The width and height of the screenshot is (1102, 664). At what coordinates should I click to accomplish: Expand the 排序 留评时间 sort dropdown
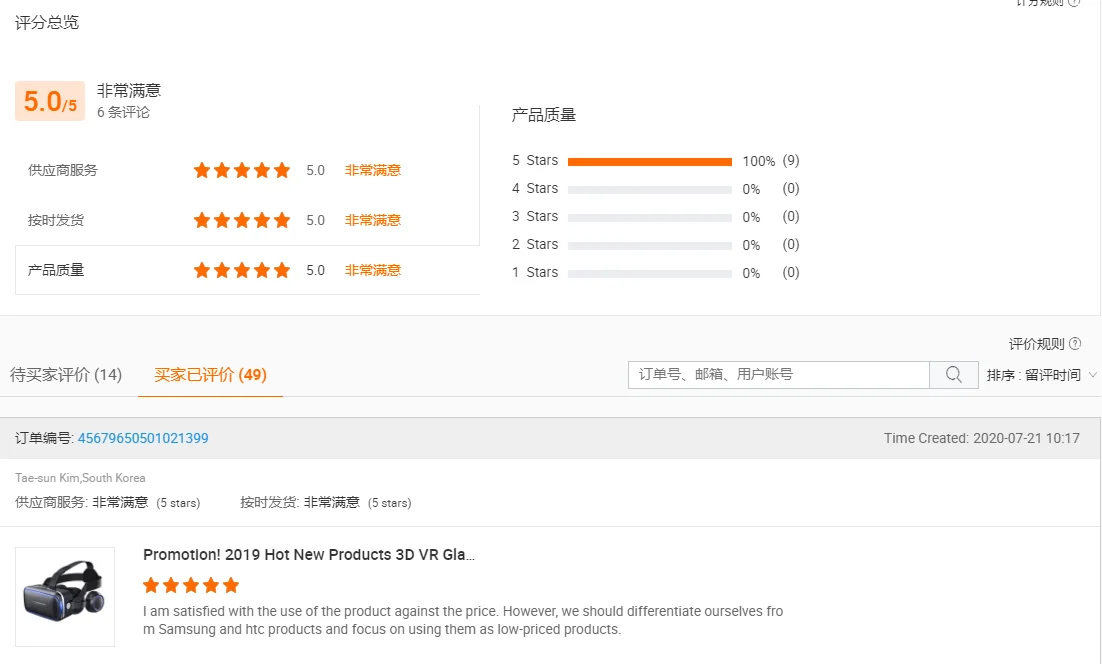[1042, 375]
